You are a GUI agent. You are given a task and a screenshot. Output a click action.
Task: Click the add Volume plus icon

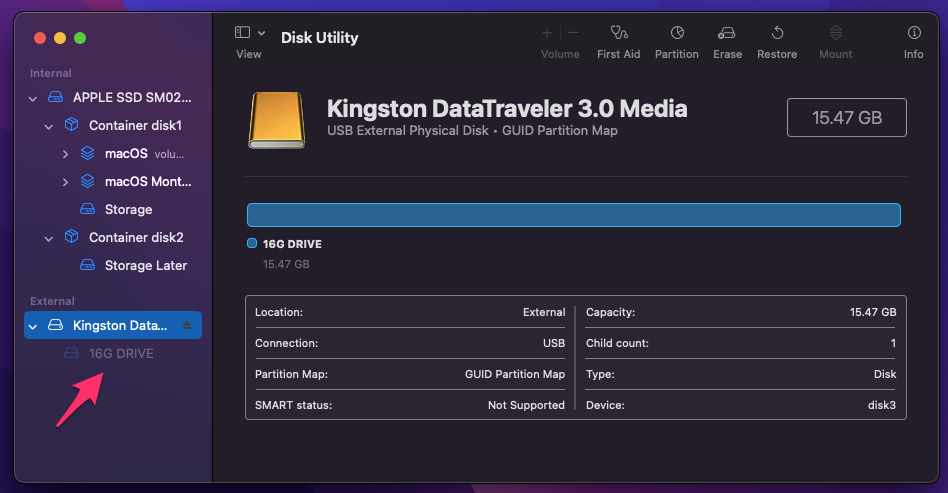547,33
